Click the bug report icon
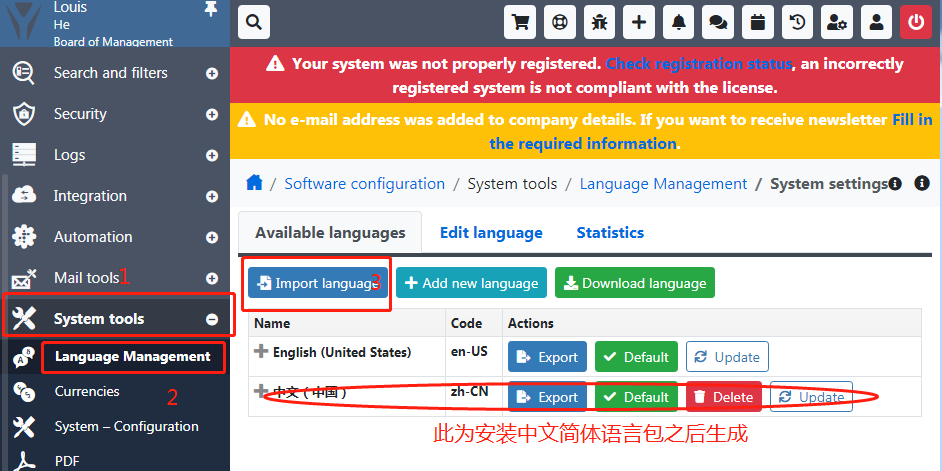Screen dimensions: 942x471 (599, 23)
